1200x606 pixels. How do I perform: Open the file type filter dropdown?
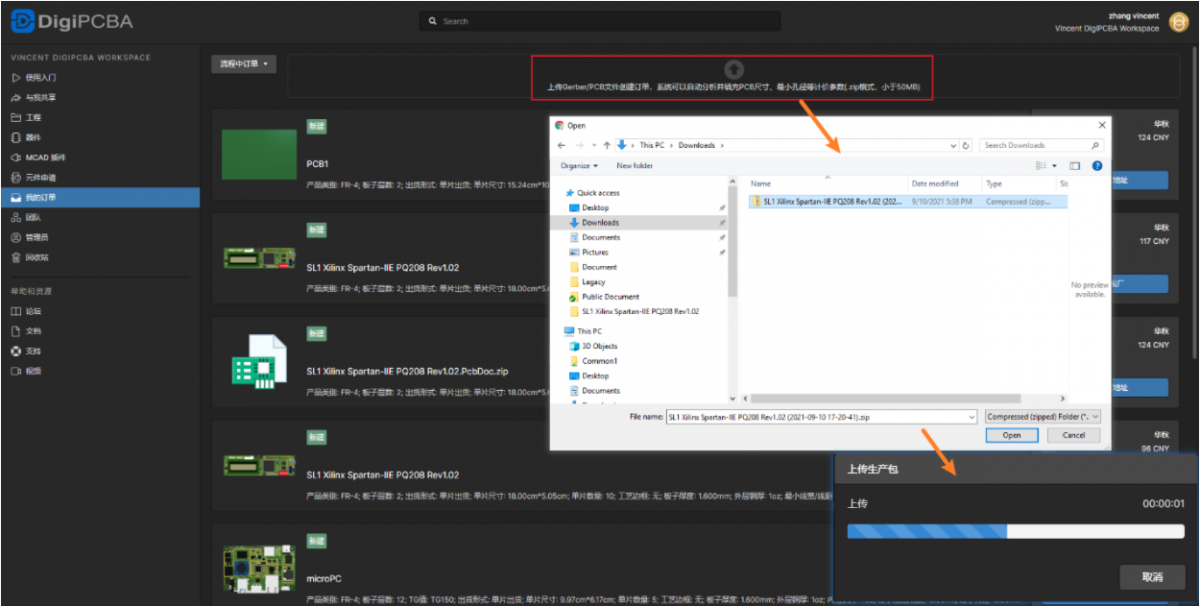1042,416
